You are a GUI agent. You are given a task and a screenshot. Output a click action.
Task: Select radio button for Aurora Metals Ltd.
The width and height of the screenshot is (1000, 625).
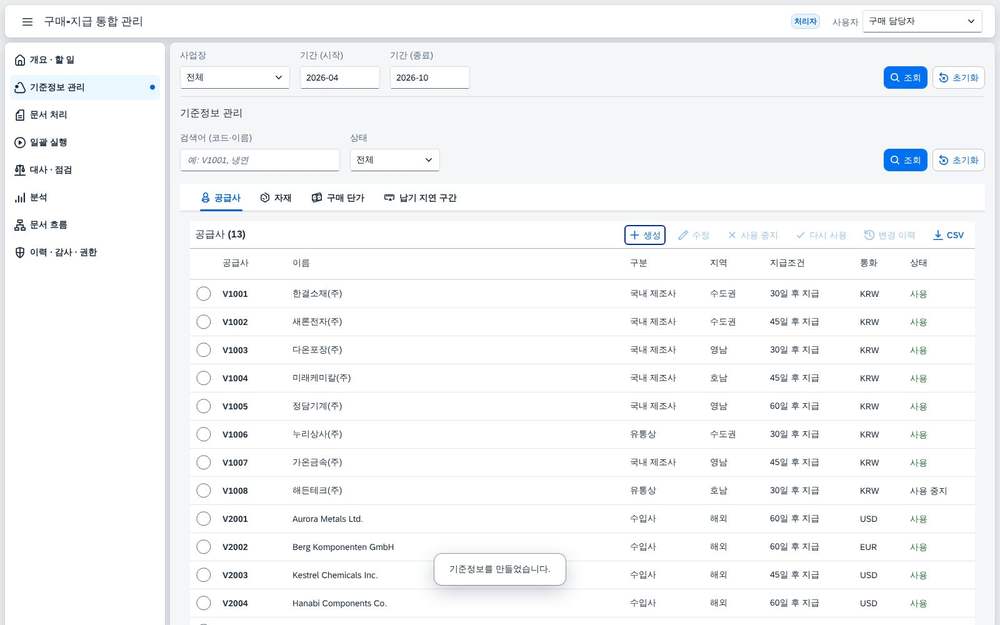click(203, 518)
